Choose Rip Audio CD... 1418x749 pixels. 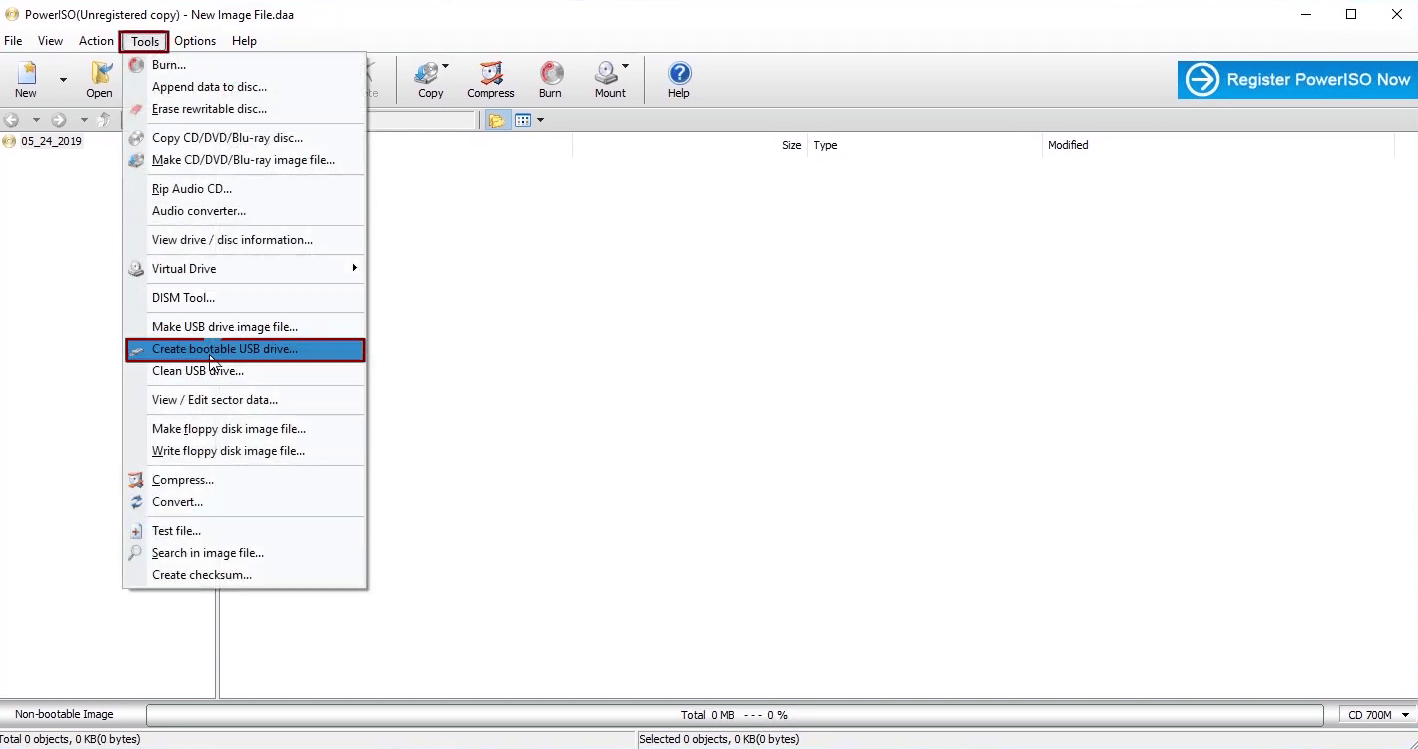pos(245,189)
